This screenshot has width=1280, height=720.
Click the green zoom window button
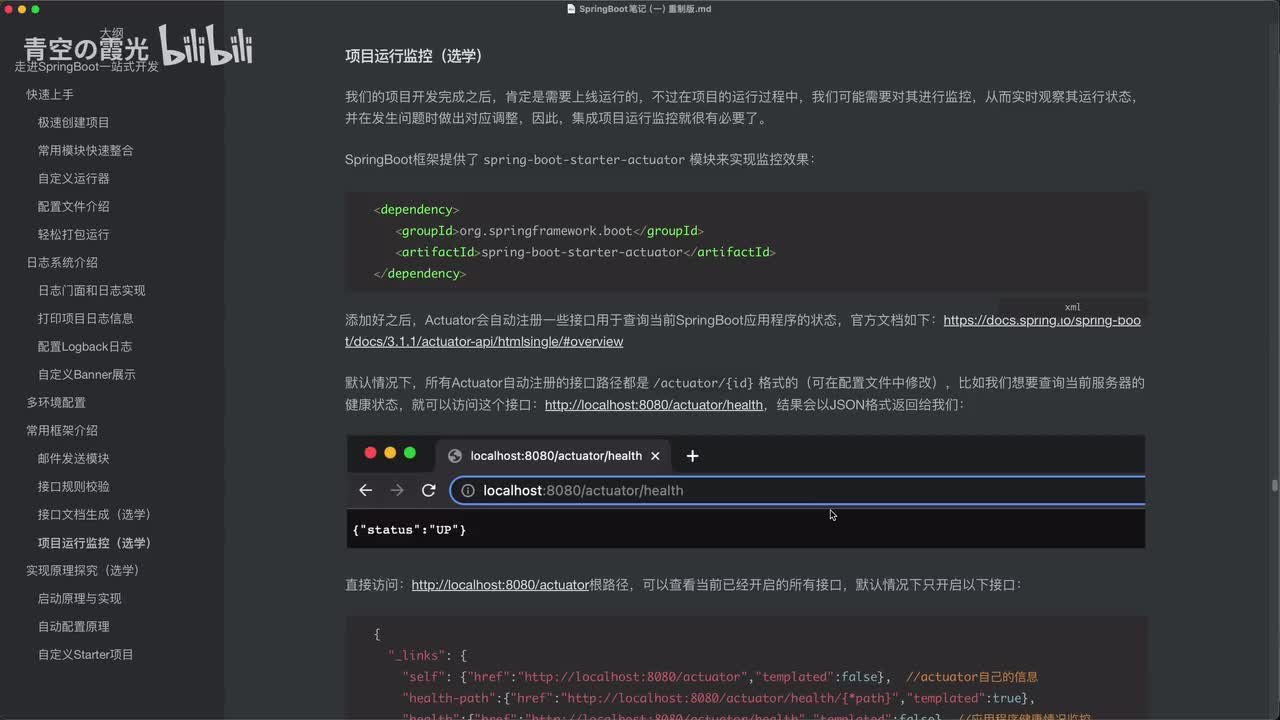(35, 9)
